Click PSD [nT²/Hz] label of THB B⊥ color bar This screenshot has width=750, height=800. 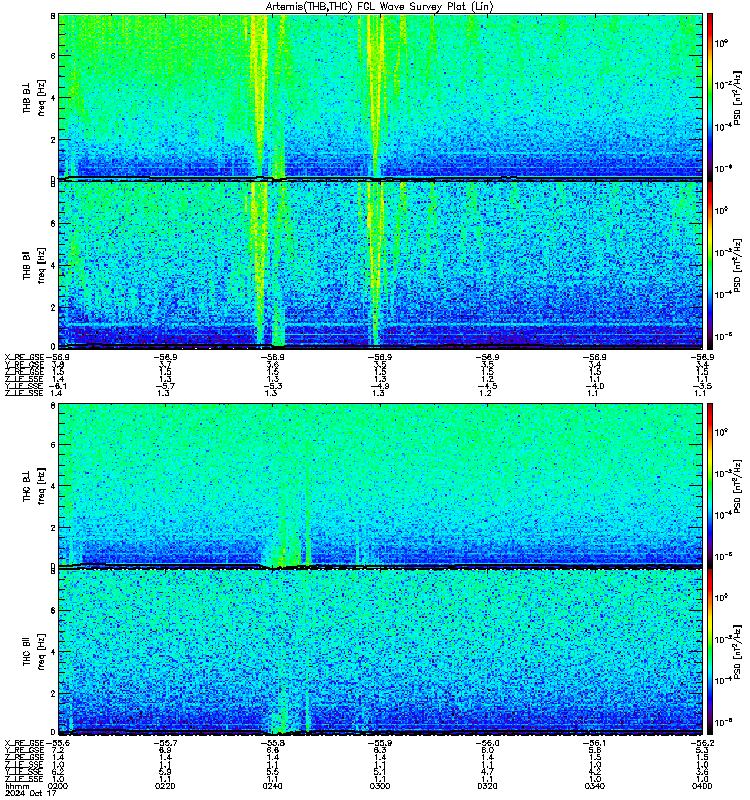pyautogui.click(x=738, y=97)
